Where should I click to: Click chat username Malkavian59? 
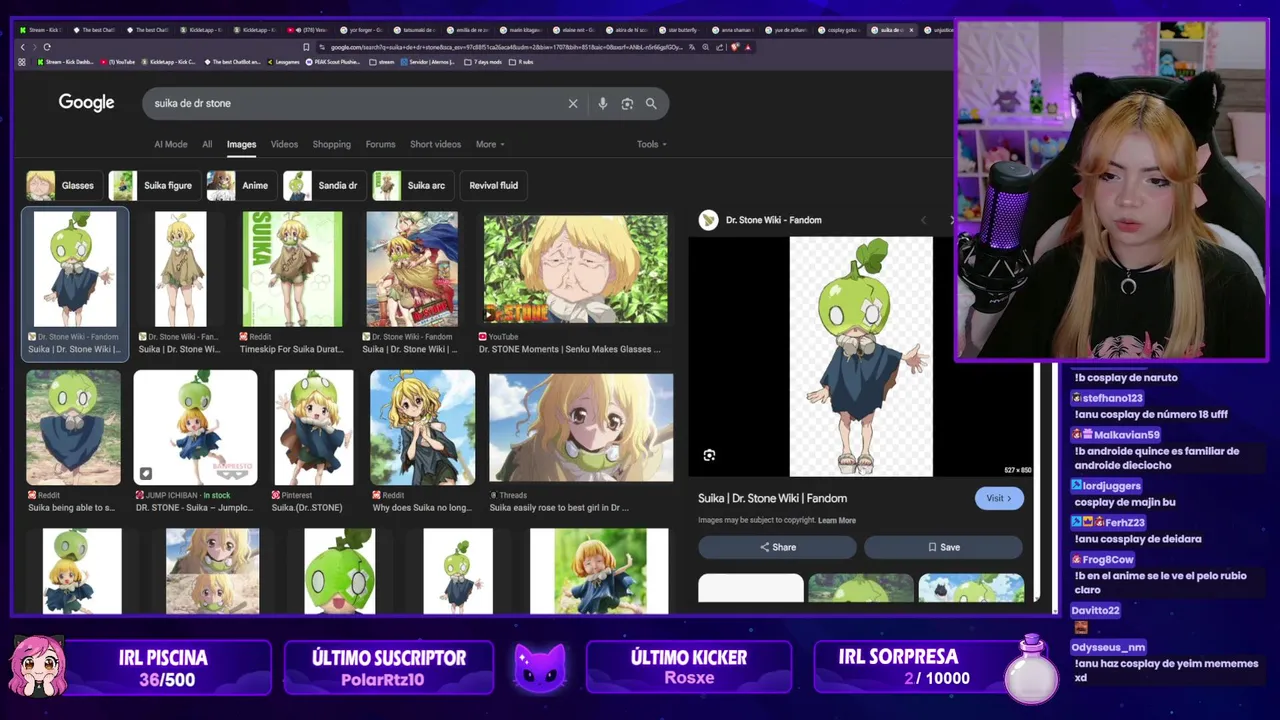(x=1126, y=435)
